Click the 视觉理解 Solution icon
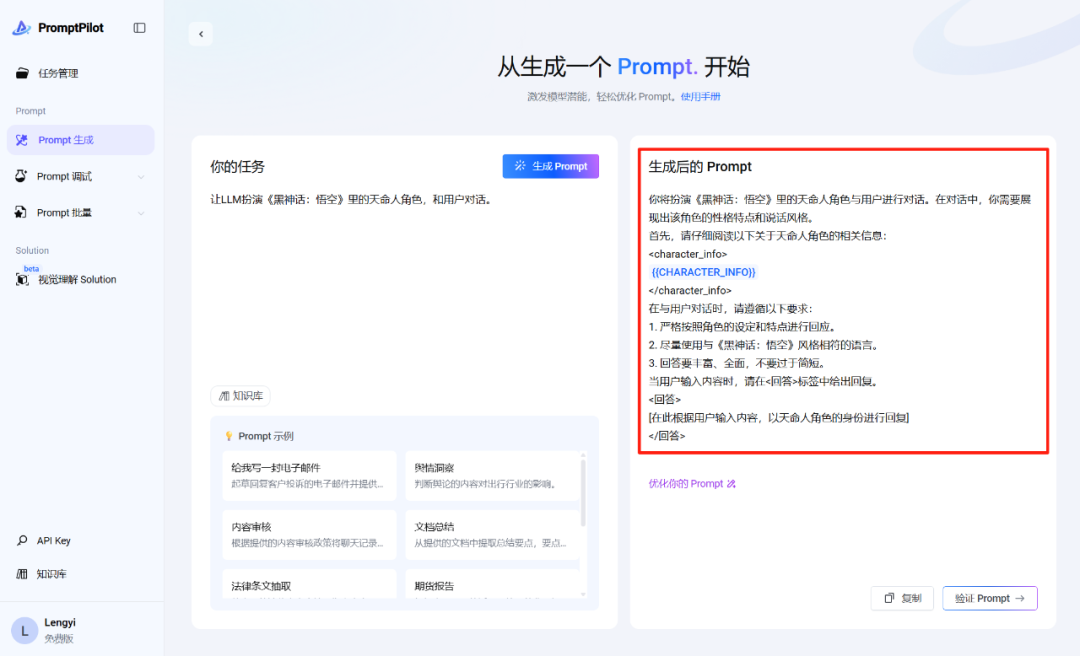The width and height of the screenshot is (1080, 656). pos(22,279)
